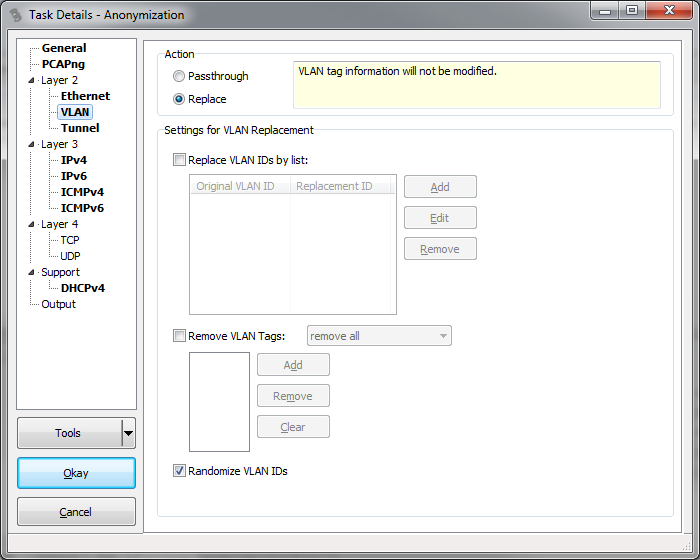Click Add beside the VLAN ID list
Screen dimensions: 700x560
pyautogui.click(x=440, y=187)
